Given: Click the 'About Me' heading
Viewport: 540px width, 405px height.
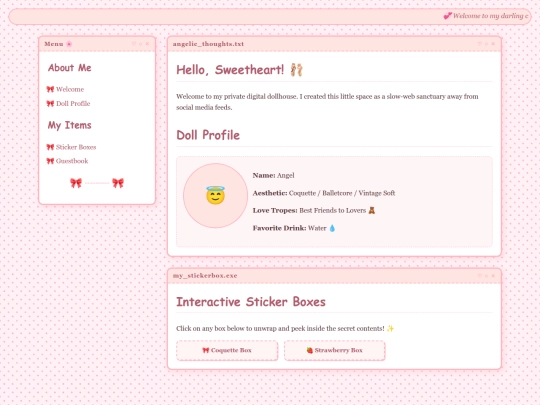Looking at the screenshot, I should point(70,68).
